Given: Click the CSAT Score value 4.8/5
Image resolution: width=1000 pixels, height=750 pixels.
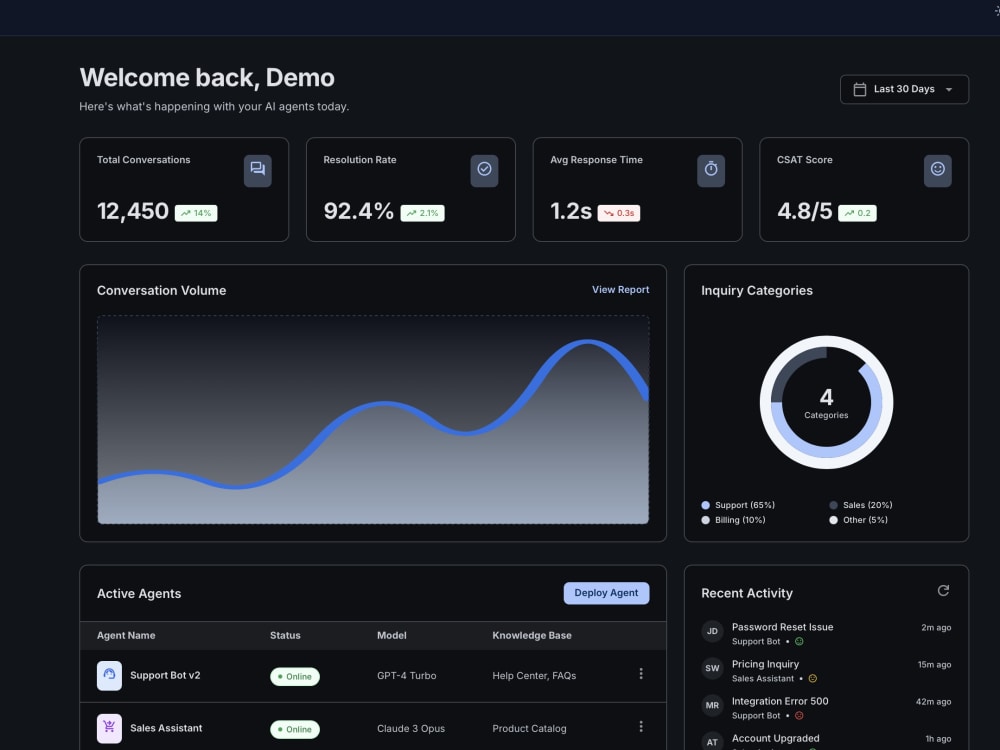Looking at the screenshot, I should 804,211.
